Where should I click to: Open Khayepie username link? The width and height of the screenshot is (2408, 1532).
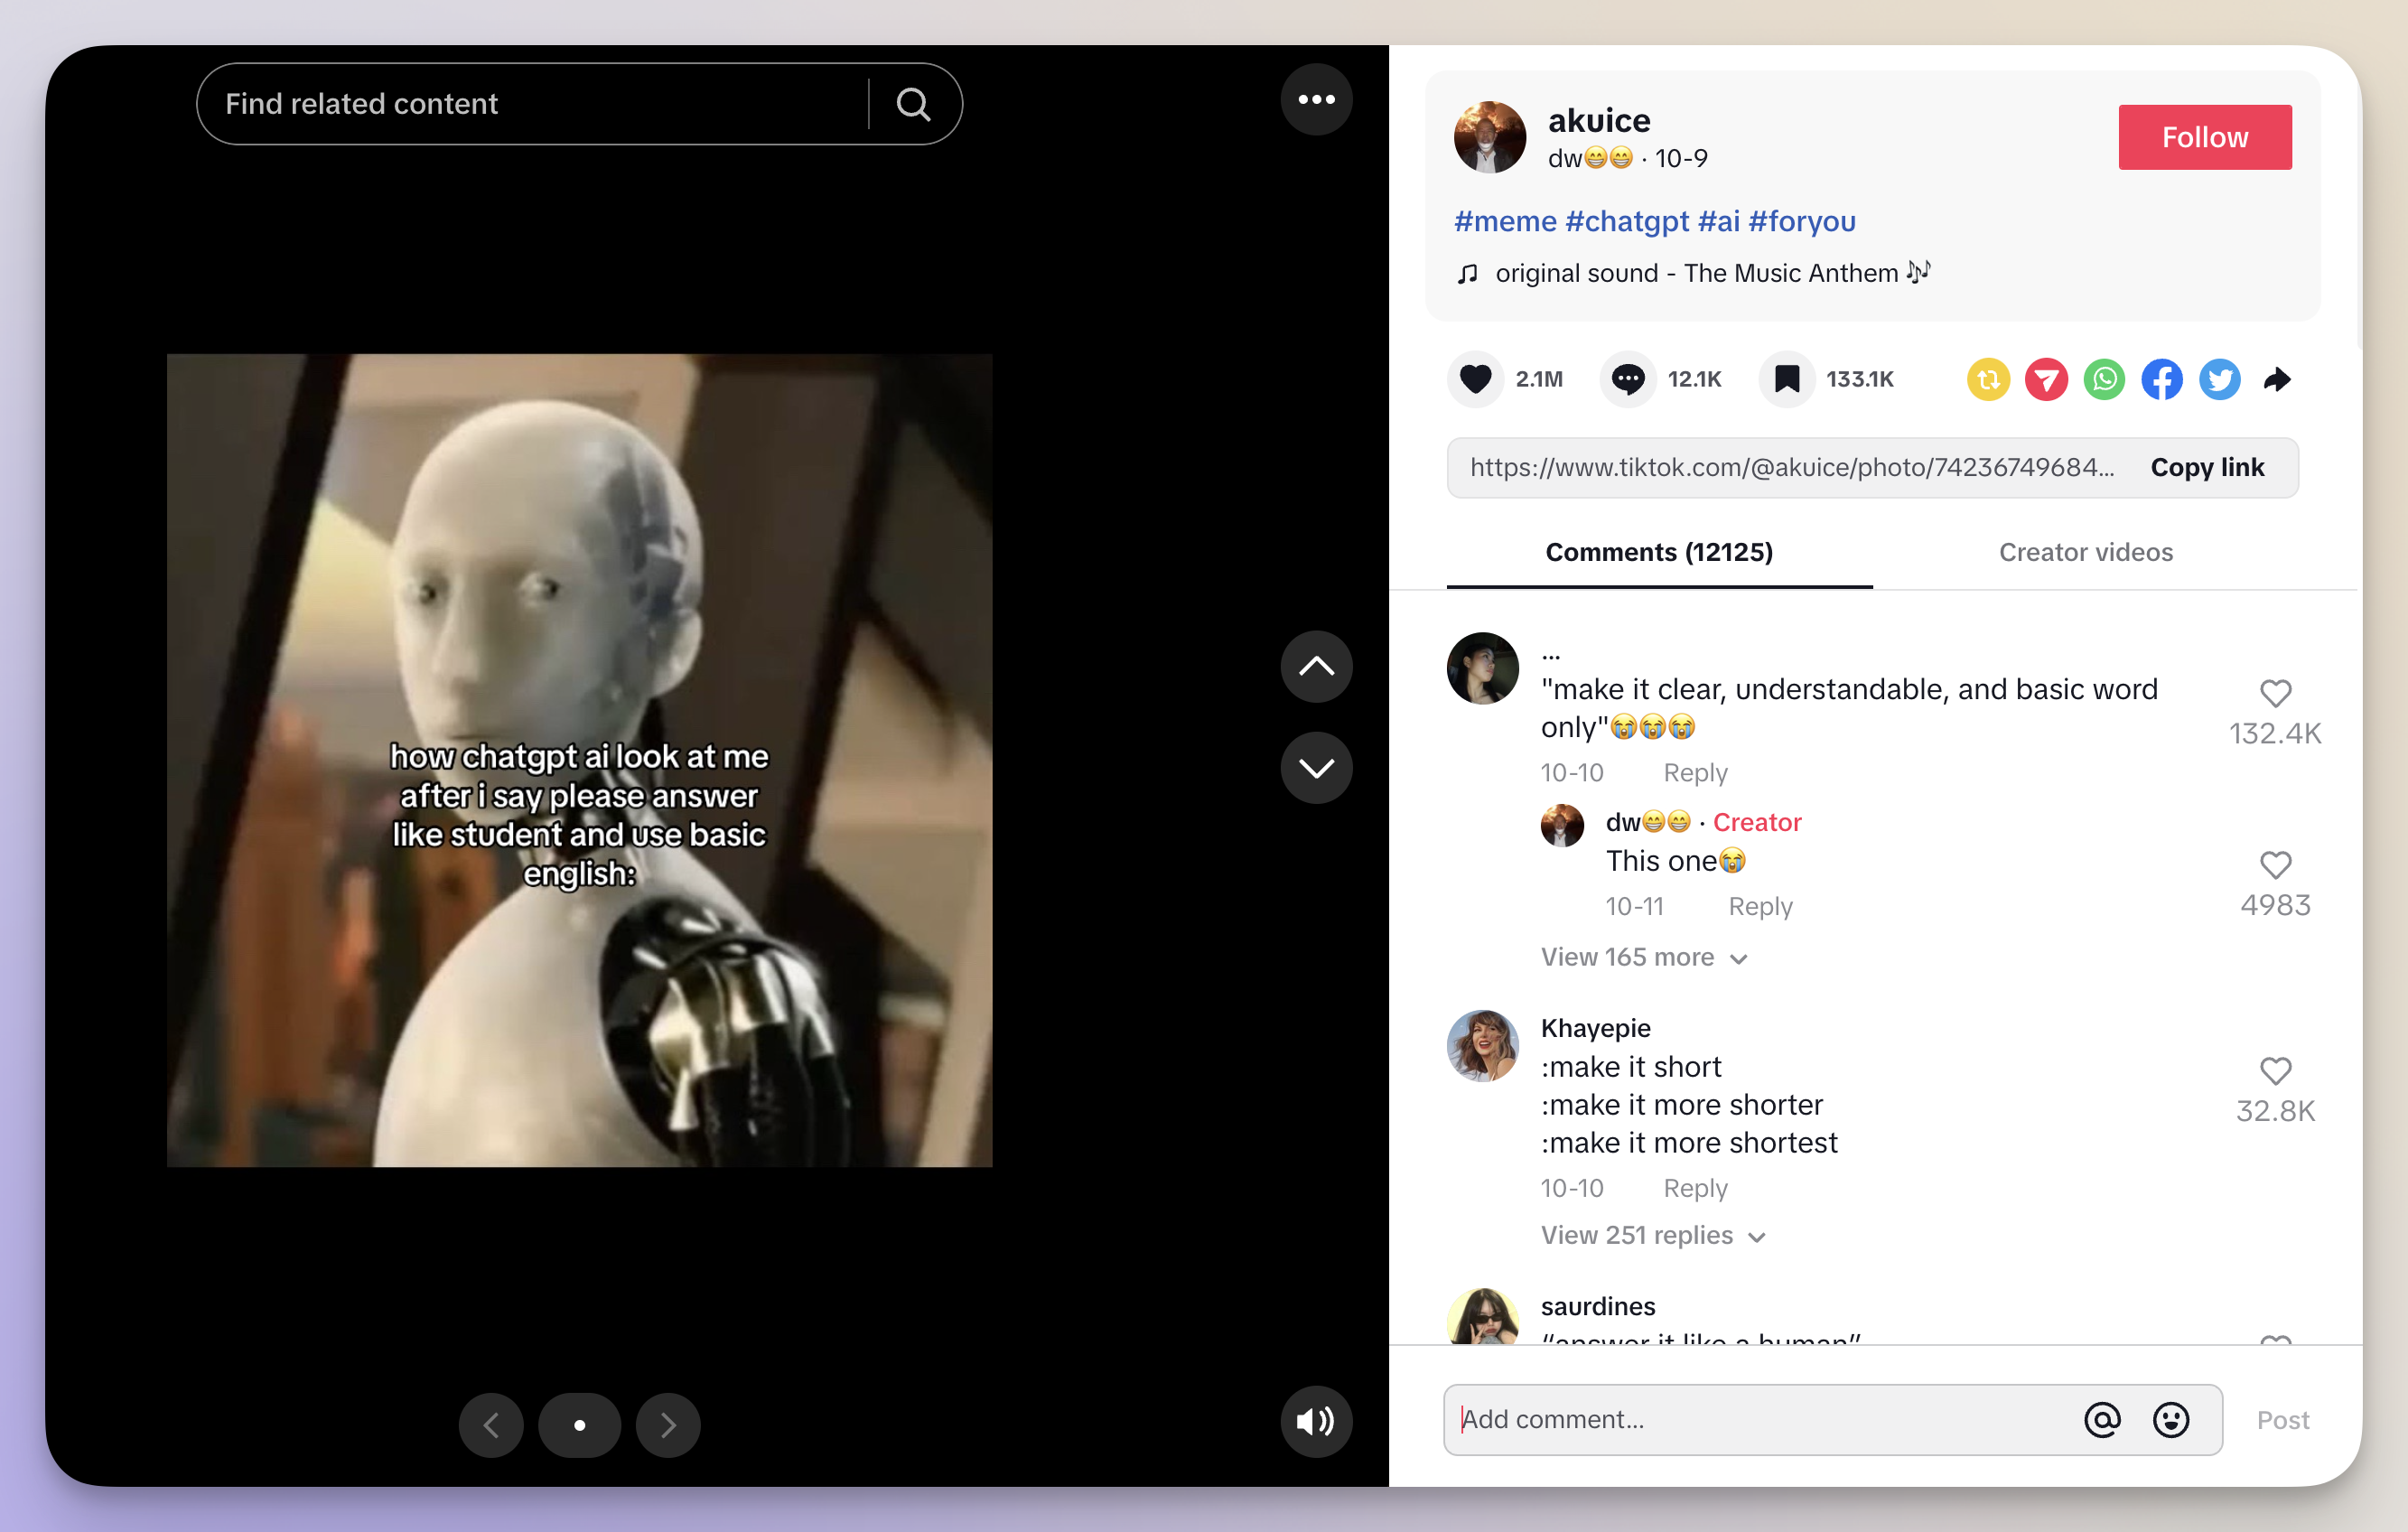click(1595, 1028)
